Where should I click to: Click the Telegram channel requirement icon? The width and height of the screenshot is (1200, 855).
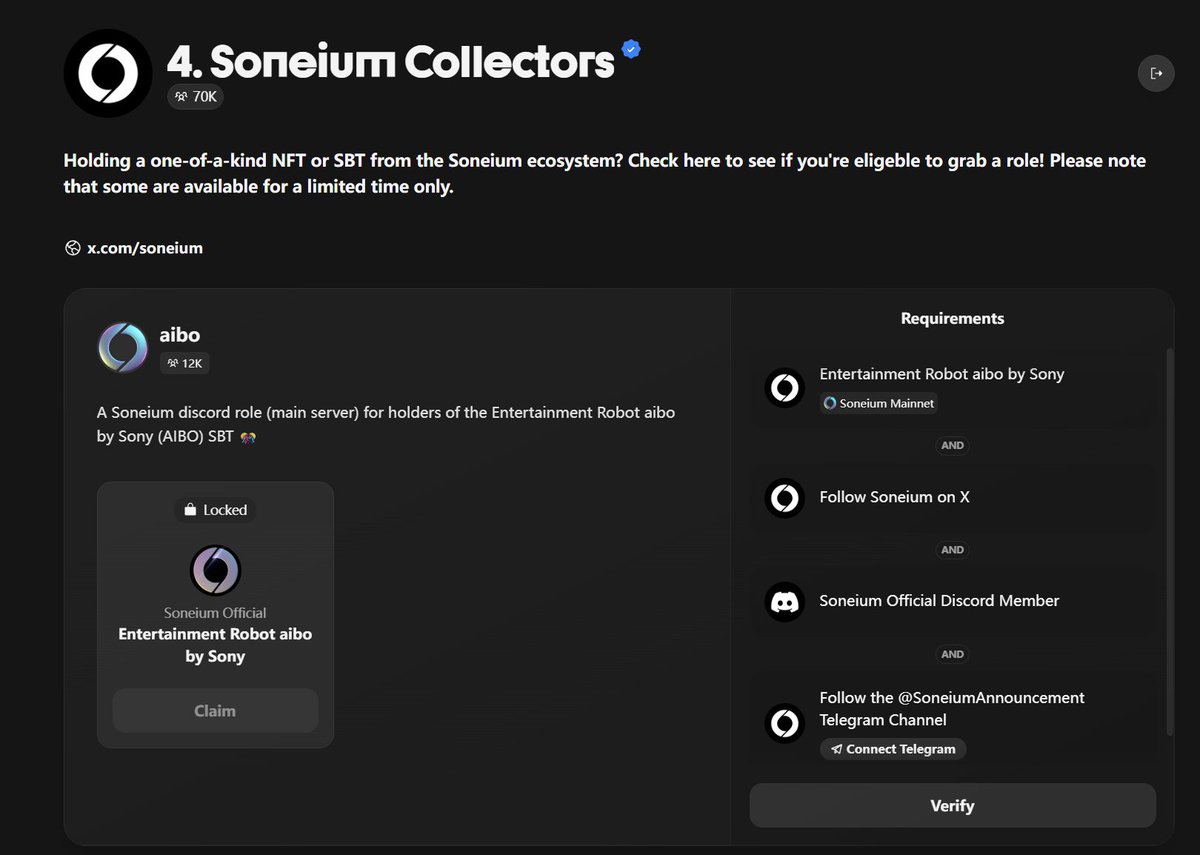(x=785, y=723)
